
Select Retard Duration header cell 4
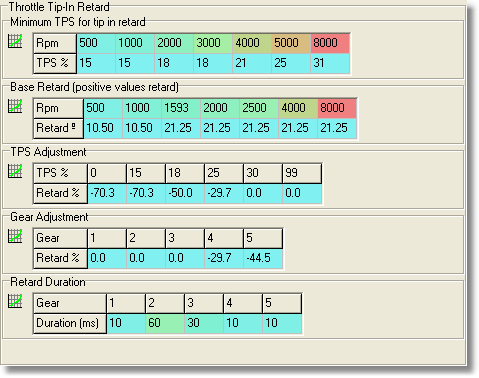243,303
